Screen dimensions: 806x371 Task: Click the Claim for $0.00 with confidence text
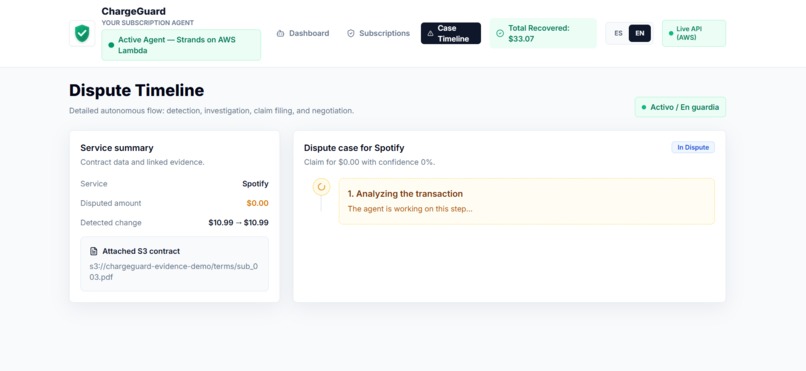tap(369, 162)
